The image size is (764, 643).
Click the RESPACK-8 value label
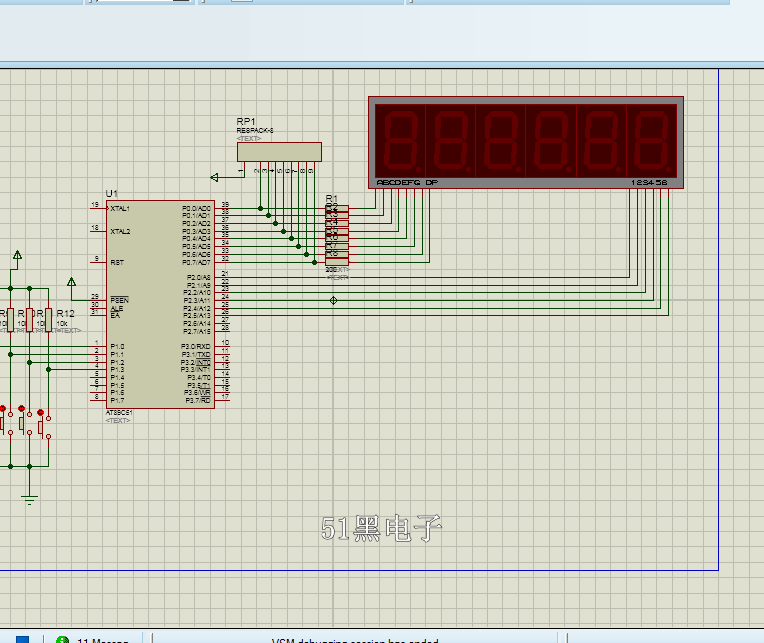pyautogui.click(x=255, y=131)
